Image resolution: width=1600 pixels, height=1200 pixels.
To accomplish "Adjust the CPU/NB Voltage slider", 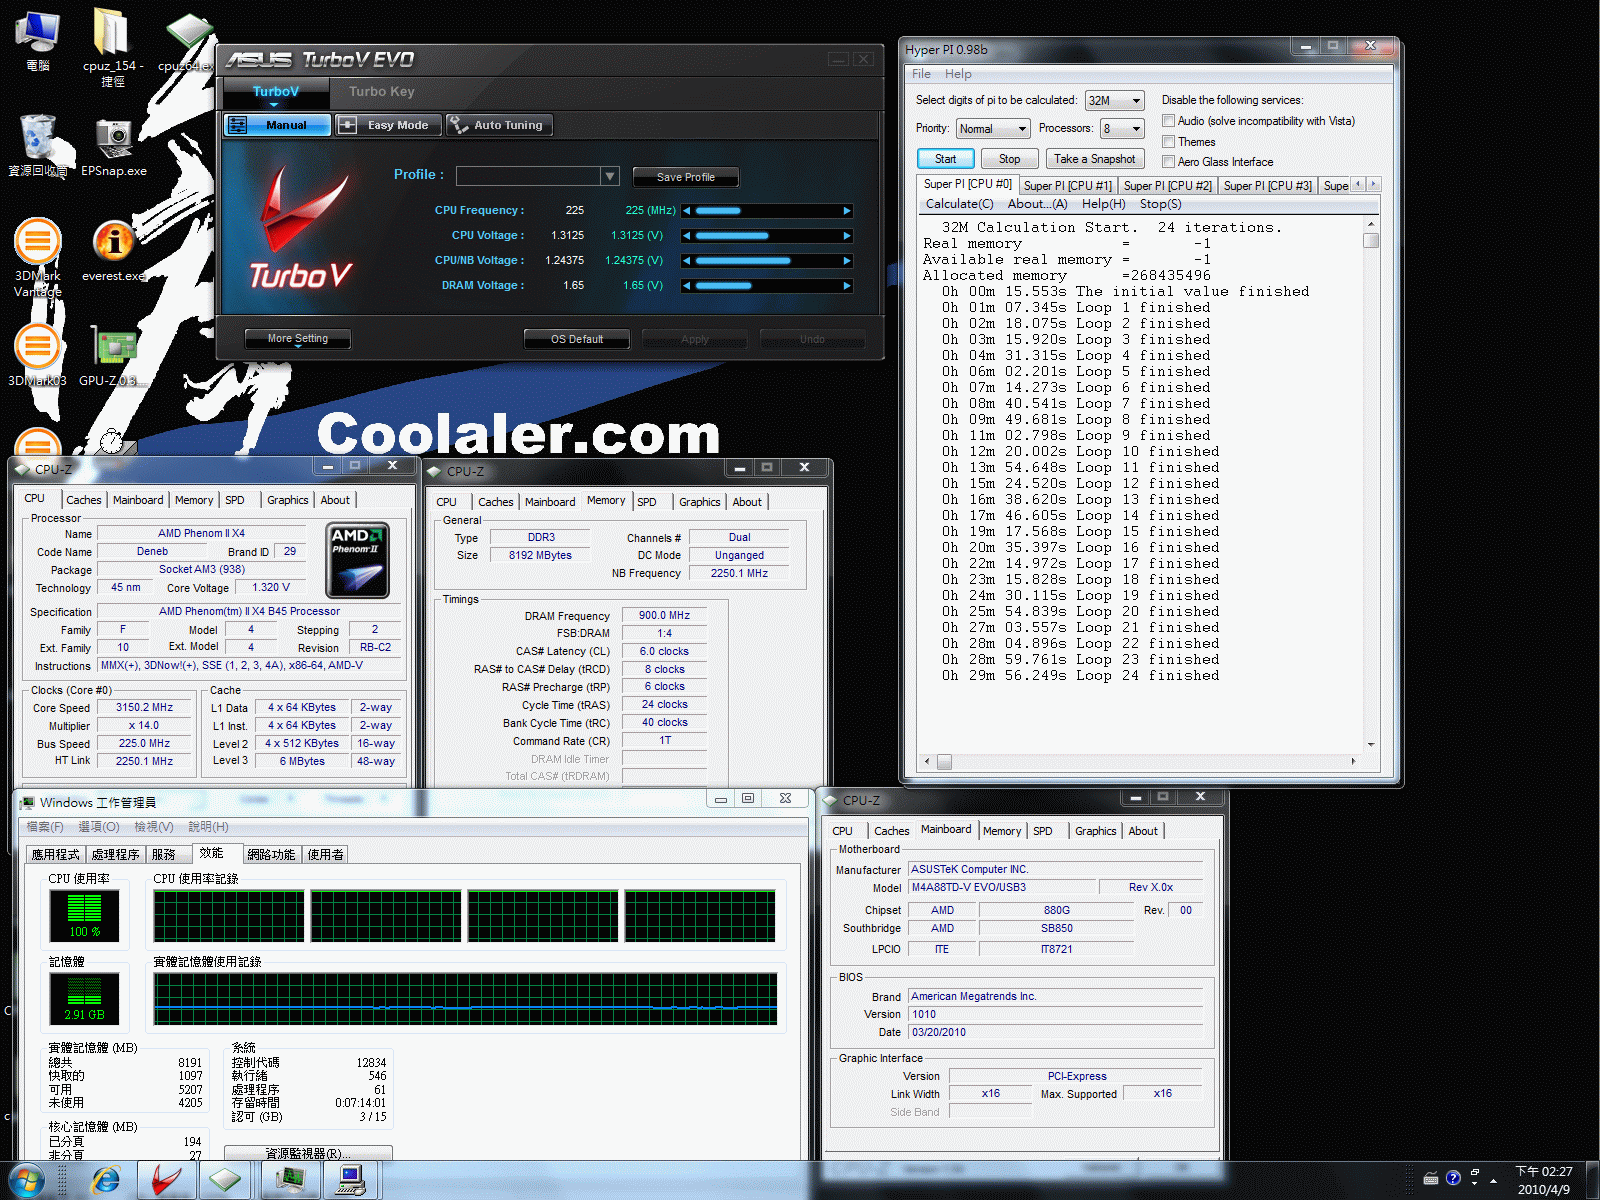I will point(767,261).
